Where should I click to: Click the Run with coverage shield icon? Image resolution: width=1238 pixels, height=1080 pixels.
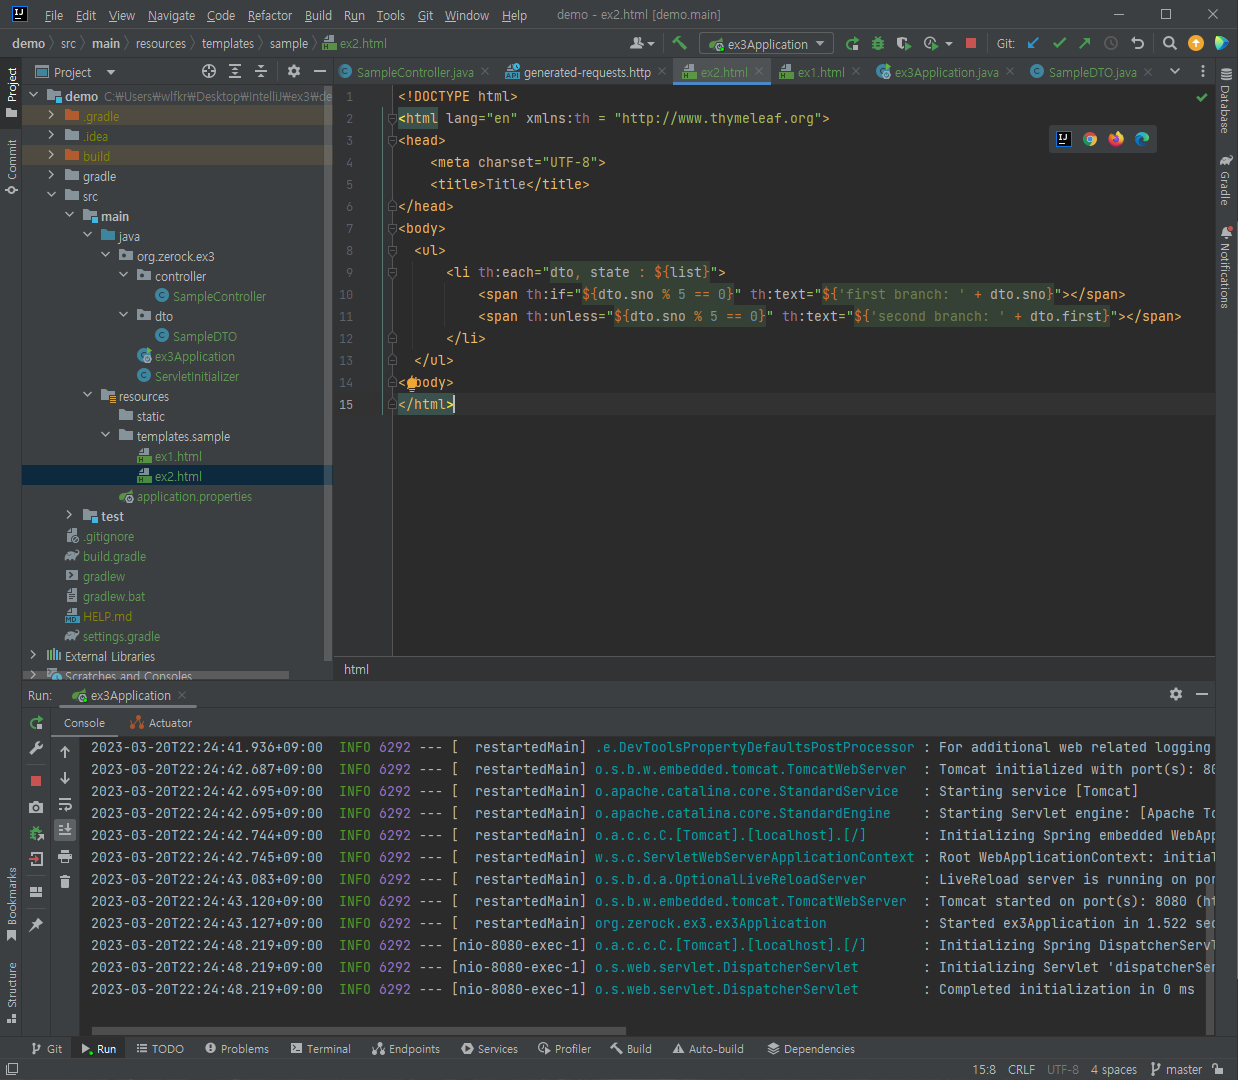click(902, 43)
